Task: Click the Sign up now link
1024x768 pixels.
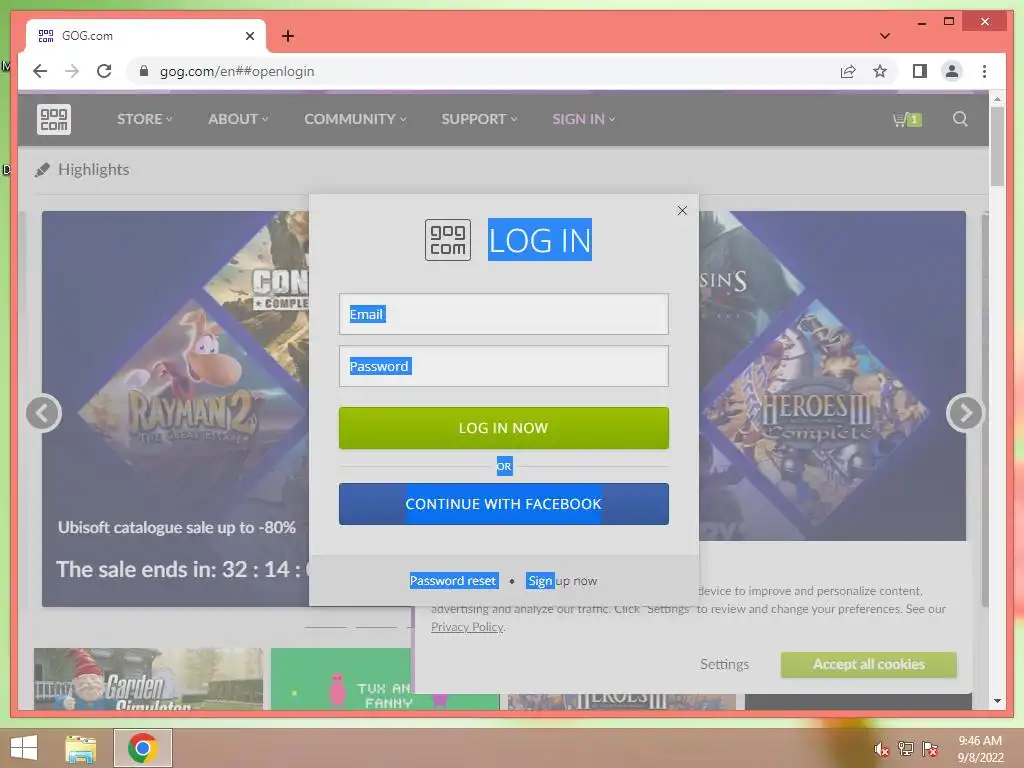Action: [x=562, y=581]
